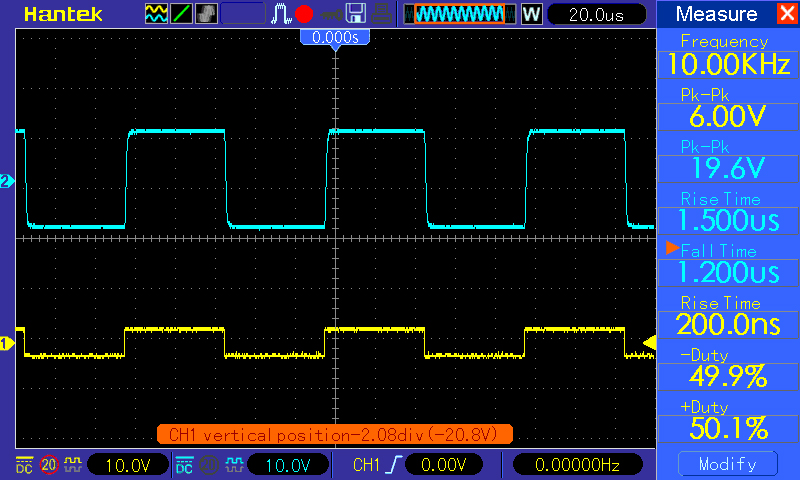This screenshot has height=480, width=800.
Task: Click the CH2 cyan probe waveform icon
Action: coord(234,464)
